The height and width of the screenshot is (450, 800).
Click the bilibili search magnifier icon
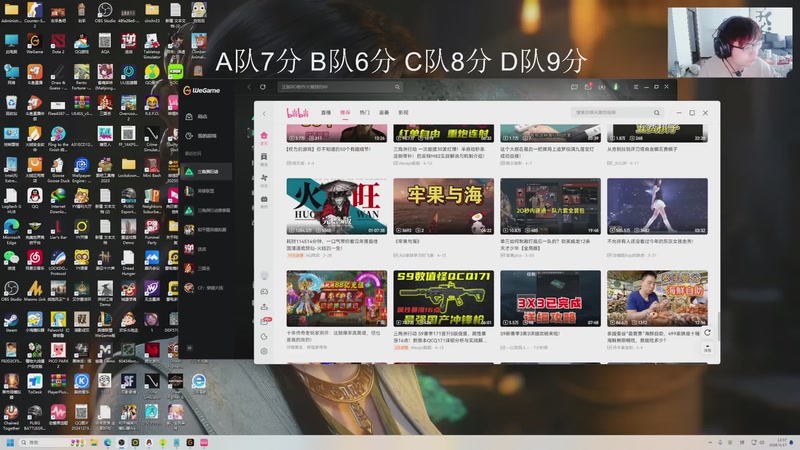[x=657, y=113]
